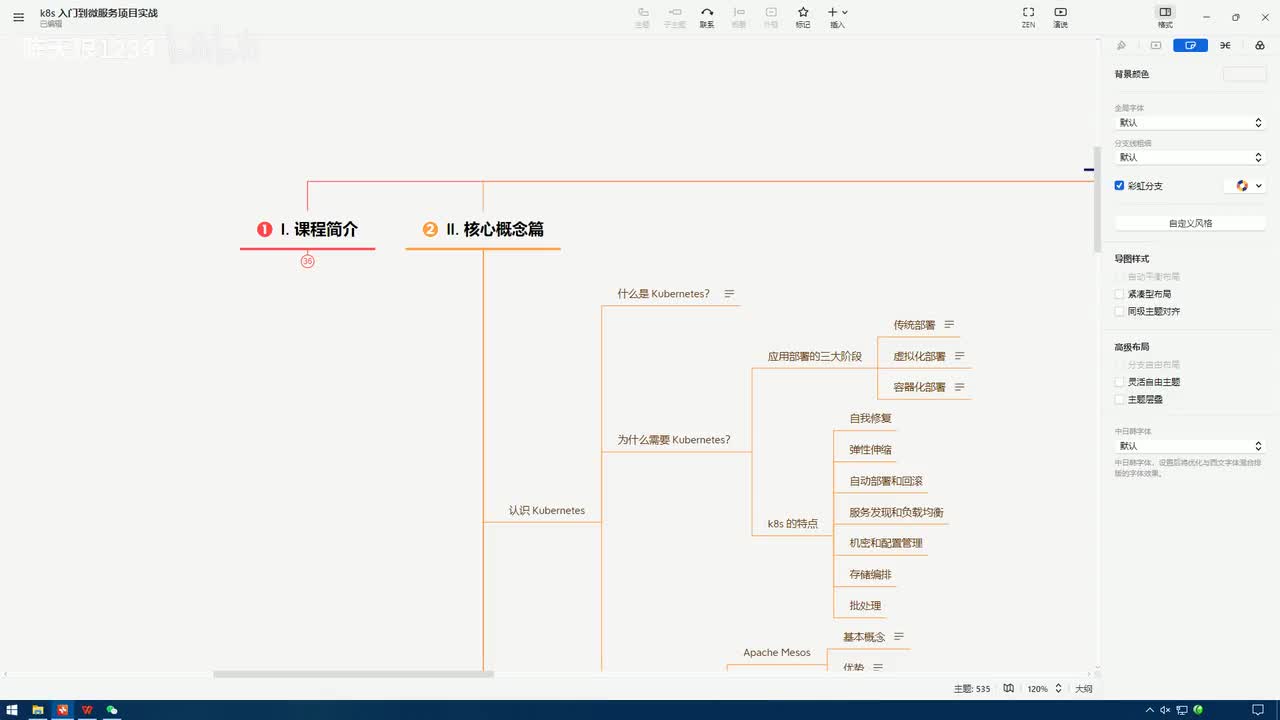Open the 分支线粗细 dropdown
The width and height of the screenshot is (1280, 720).
[1190, 157]
